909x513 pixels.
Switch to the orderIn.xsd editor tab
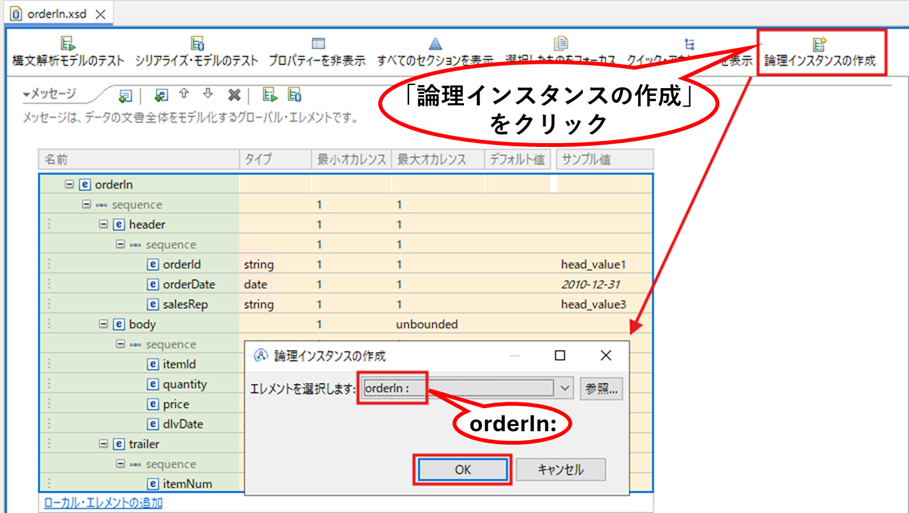point(57,14)
